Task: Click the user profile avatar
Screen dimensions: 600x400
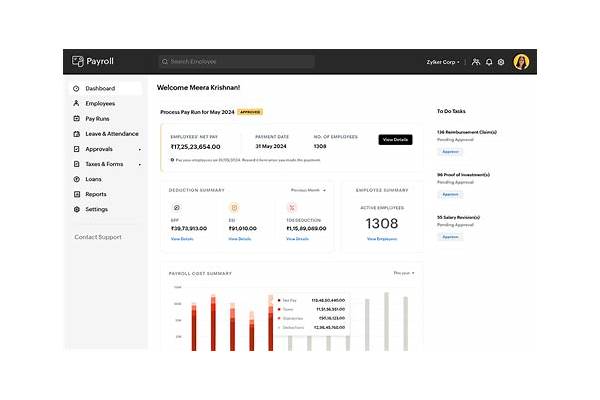Action: pyautogui.click(x=521, y=62)
